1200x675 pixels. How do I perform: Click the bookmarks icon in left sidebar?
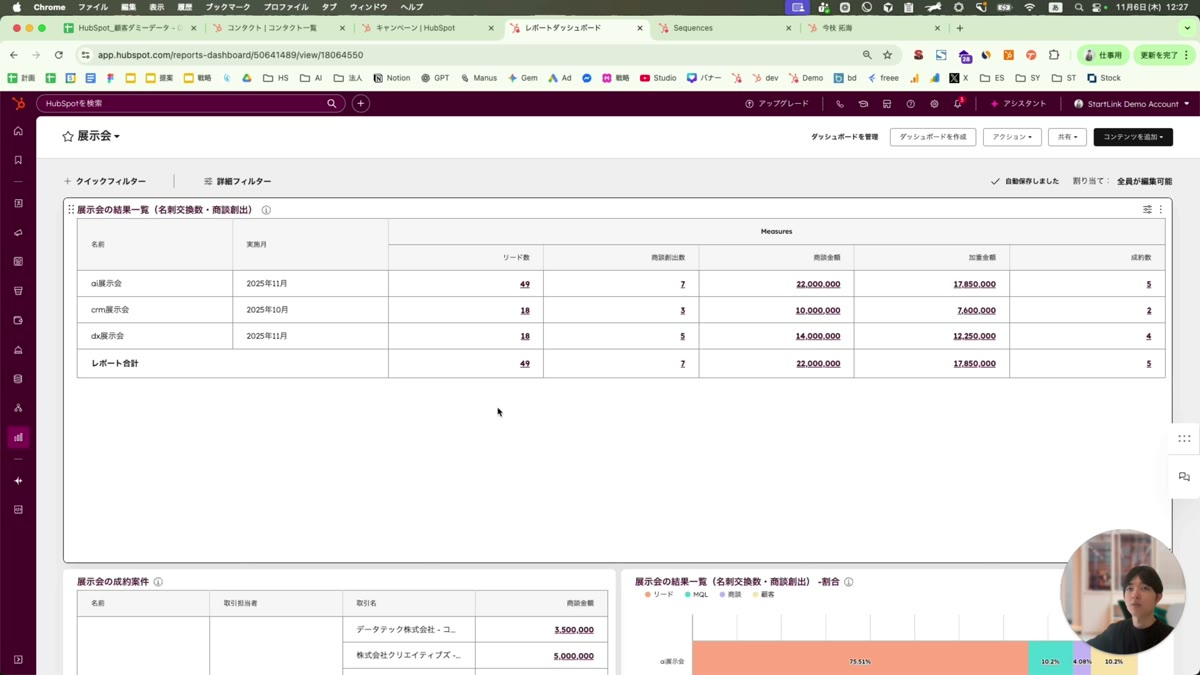18,160
